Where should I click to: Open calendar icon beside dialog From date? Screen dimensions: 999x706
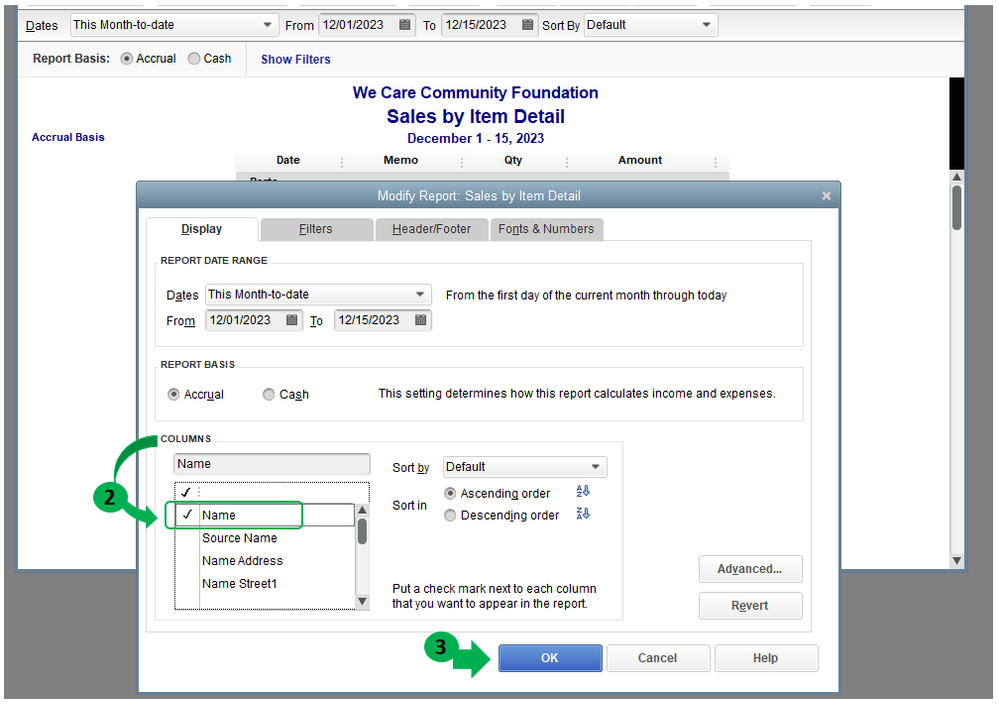pyautogui.click(x=292, y=320)
